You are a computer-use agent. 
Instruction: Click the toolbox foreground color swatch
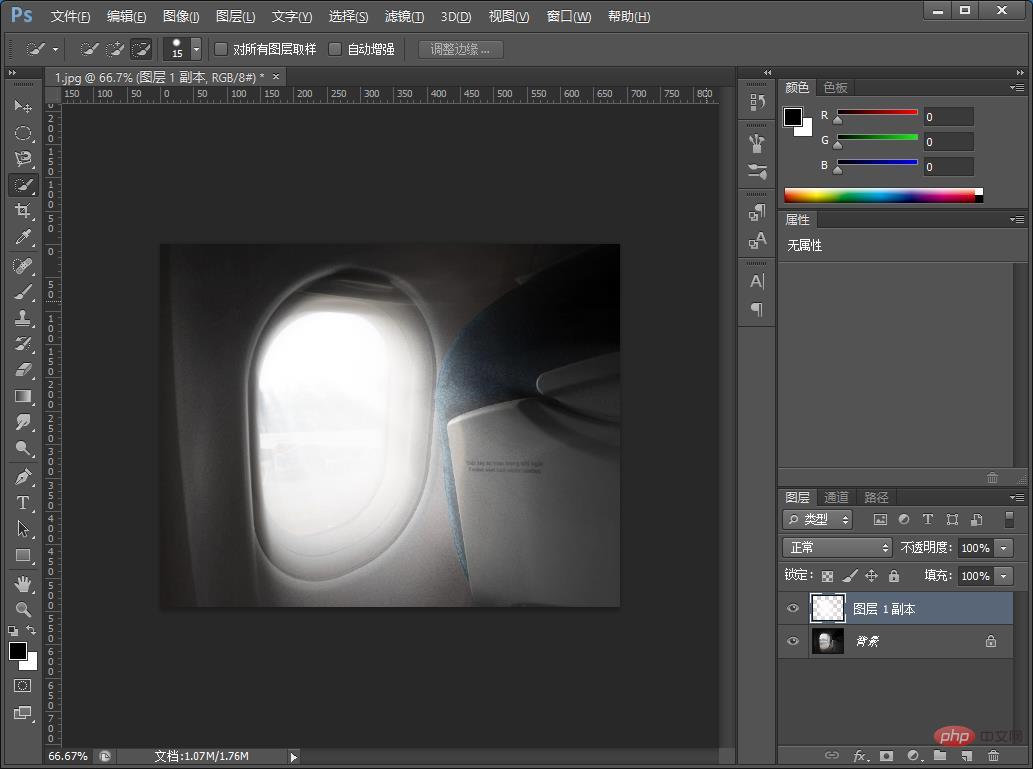pyautogui.click(x=18, y=651)
